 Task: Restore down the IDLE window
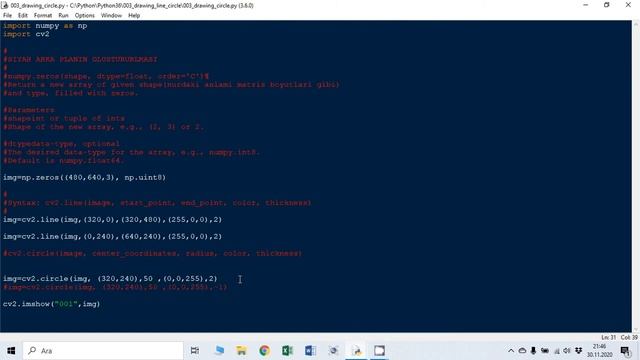[607, 5]
